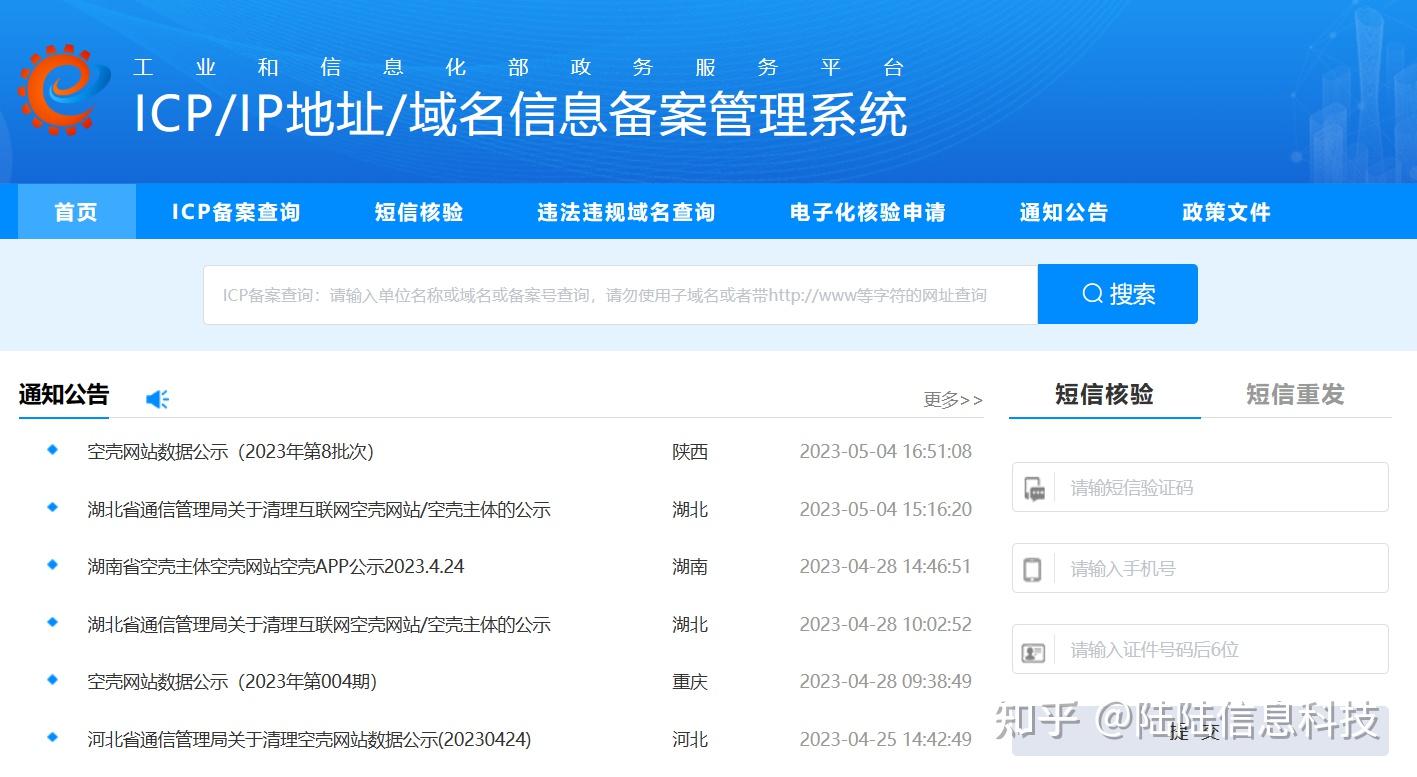Image resolution: width=1417 pixels, height=777 pixels.
Task: Click timestamp 2023-04-28 14:46:51
Action: click(x=886, y=567)
